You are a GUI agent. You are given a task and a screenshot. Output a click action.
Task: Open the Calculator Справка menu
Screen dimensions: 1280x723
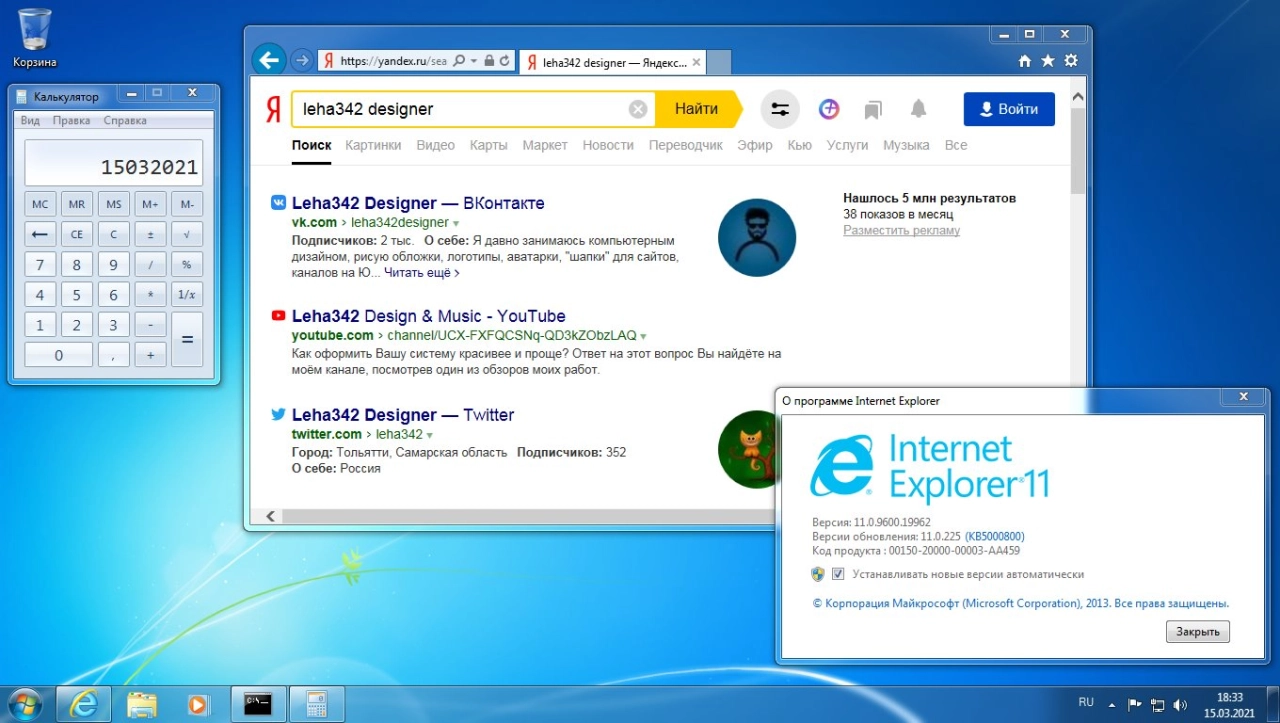125,120
